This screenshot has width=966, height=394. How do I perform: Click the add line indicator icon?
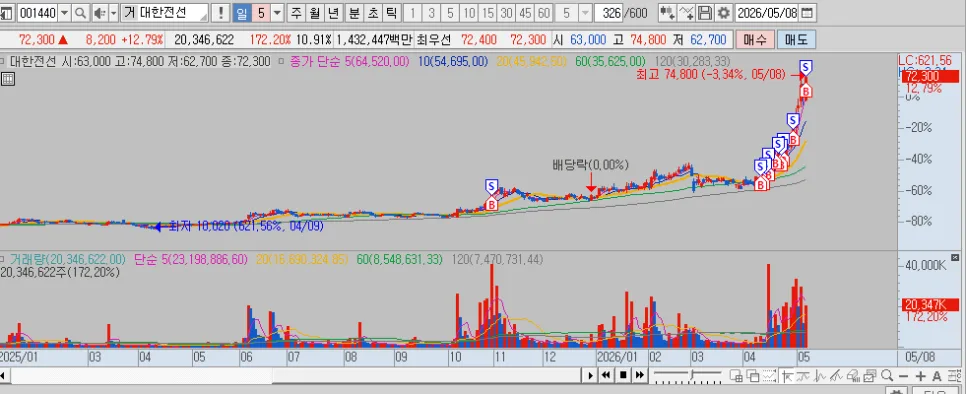coord(686,12)
